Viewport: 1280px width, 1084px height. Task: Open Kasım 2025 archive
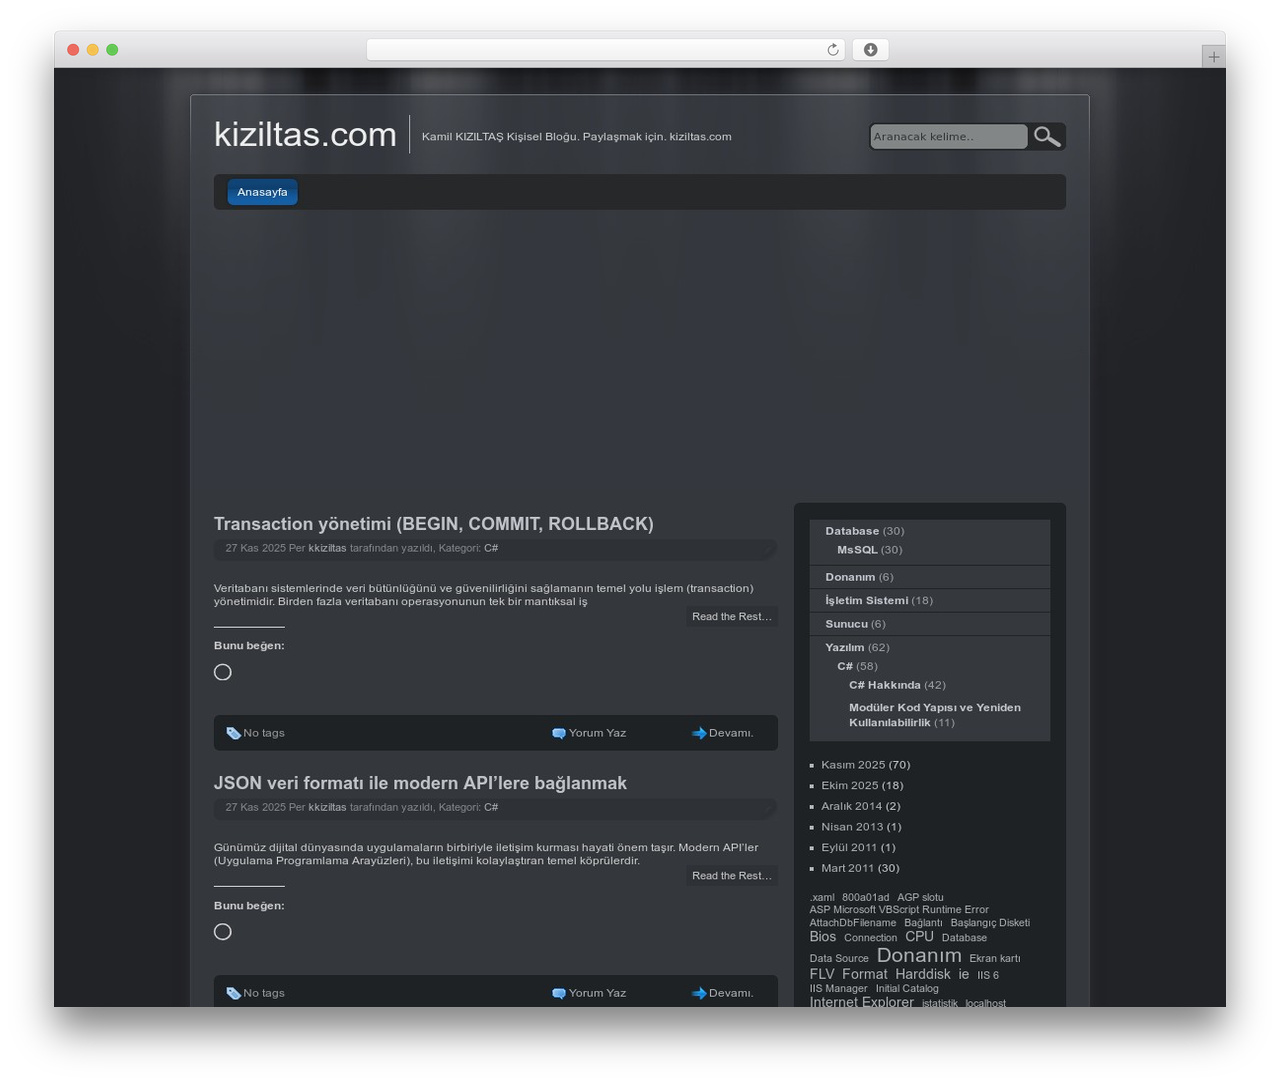click(x=853, y=765)
